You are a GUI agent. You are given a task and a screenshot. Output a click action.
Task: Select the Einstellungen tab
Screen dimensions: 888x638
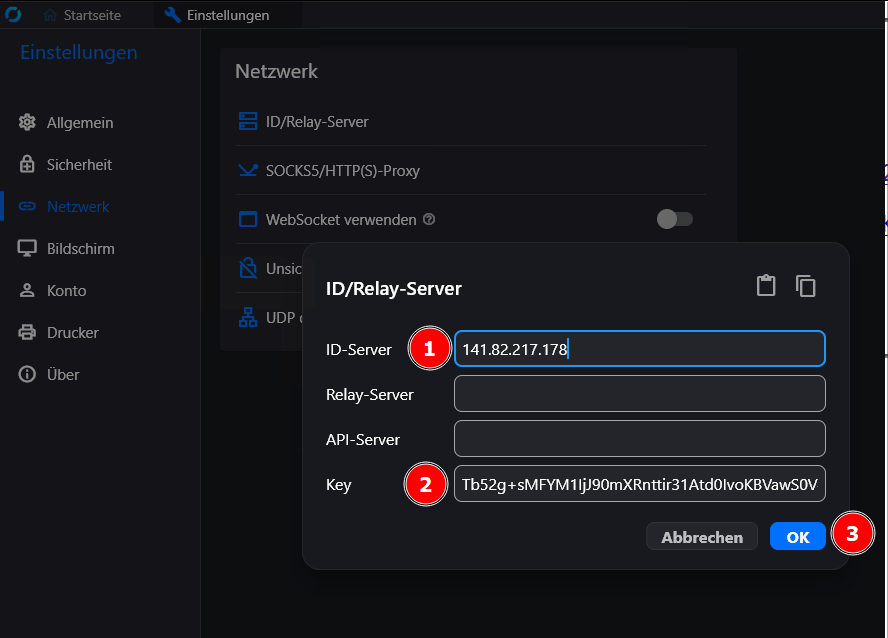coord(217,15)
